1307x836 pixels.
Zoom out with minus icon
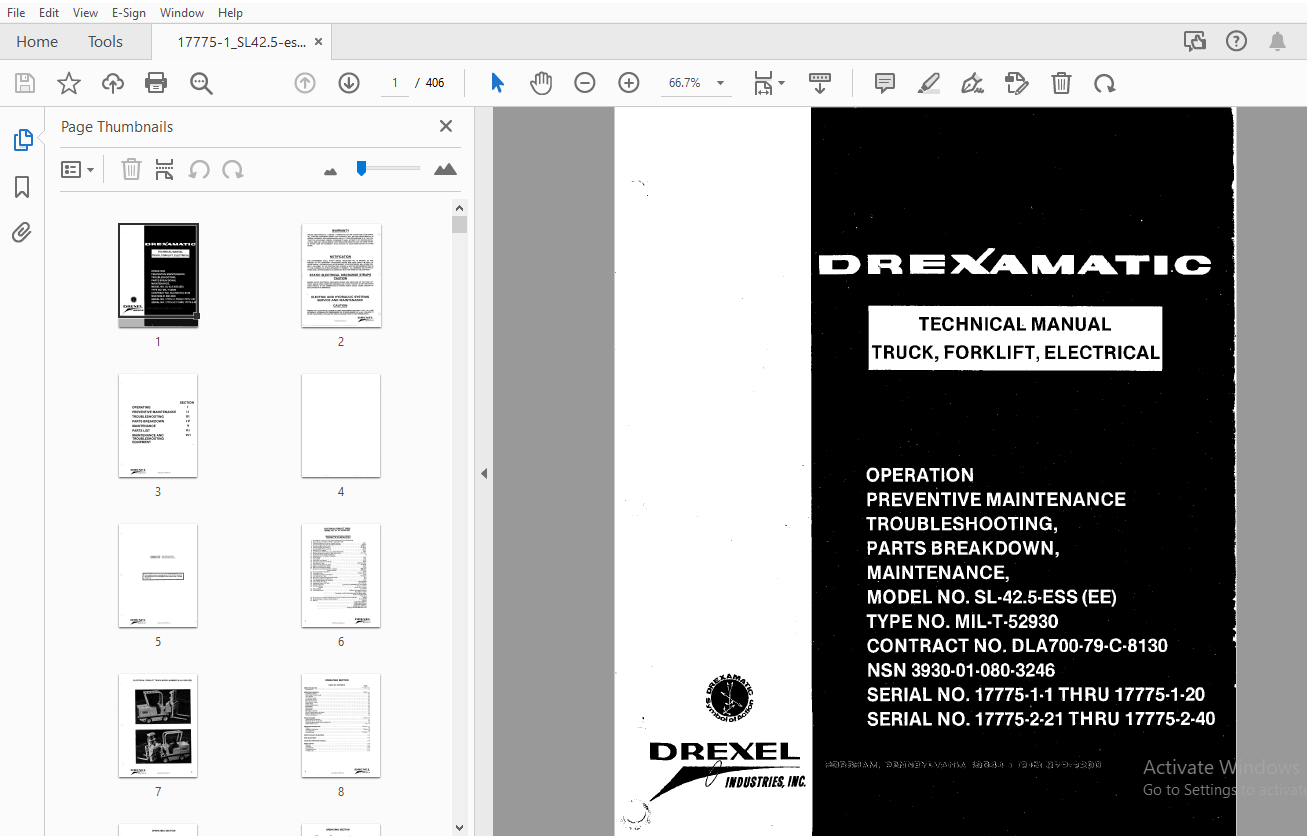pos(585,83)
